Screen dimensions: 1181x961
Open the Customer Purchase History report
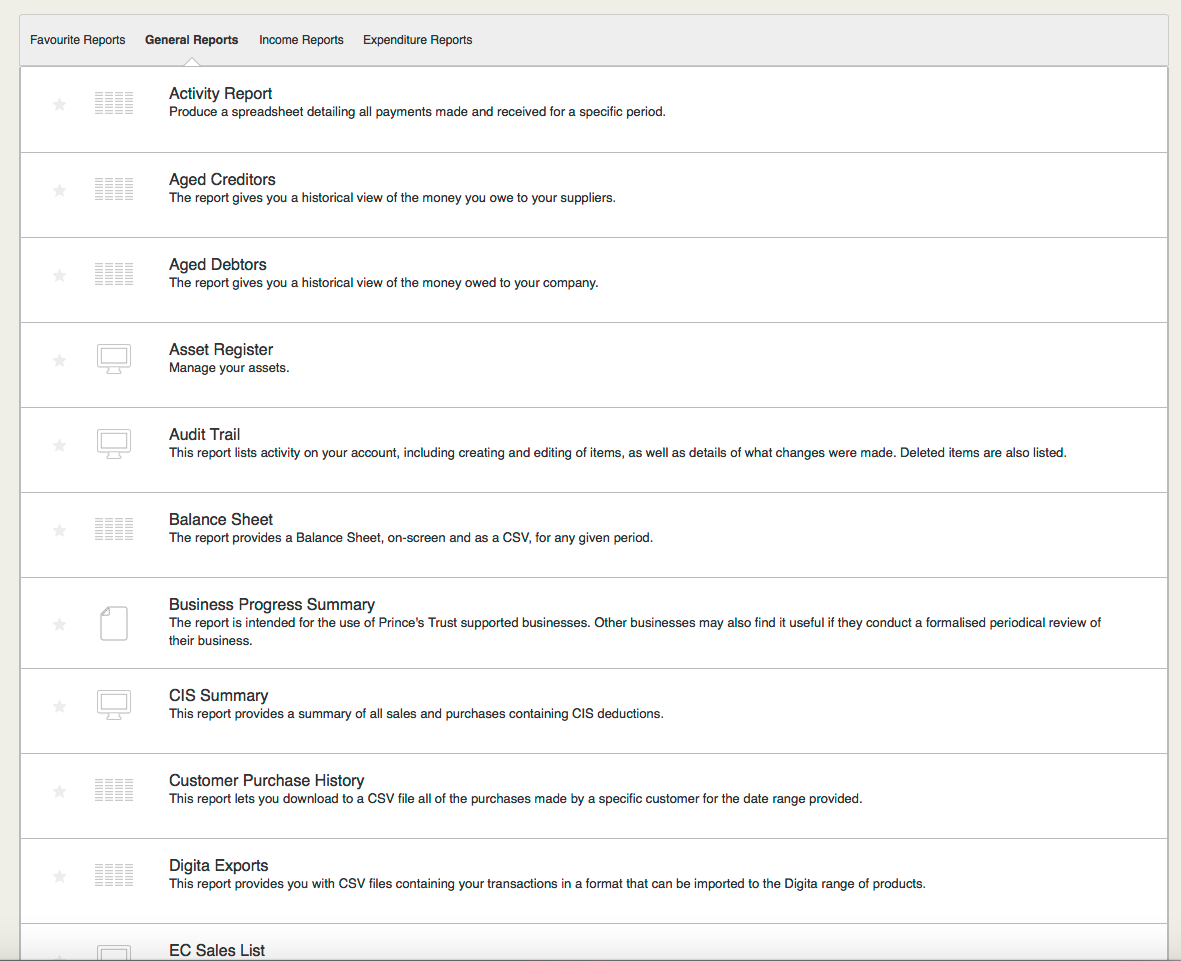tap(266, 781)
